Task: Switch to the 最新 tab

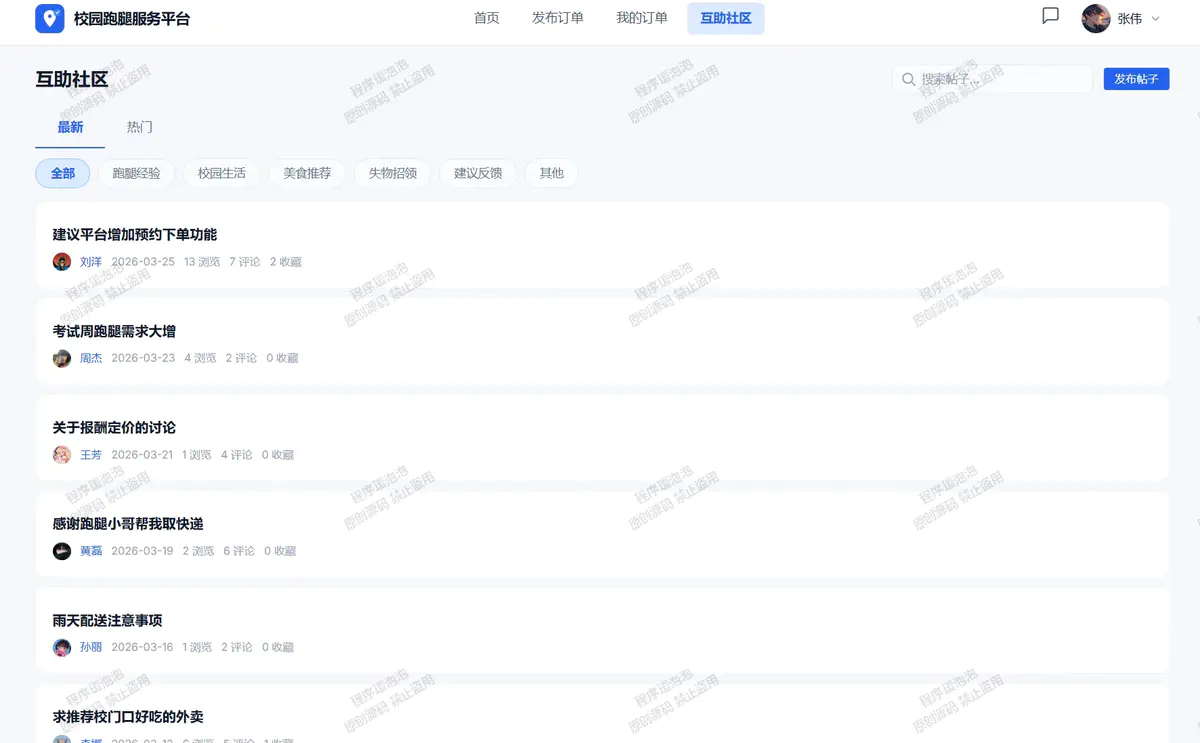Action: coord(70,127)
